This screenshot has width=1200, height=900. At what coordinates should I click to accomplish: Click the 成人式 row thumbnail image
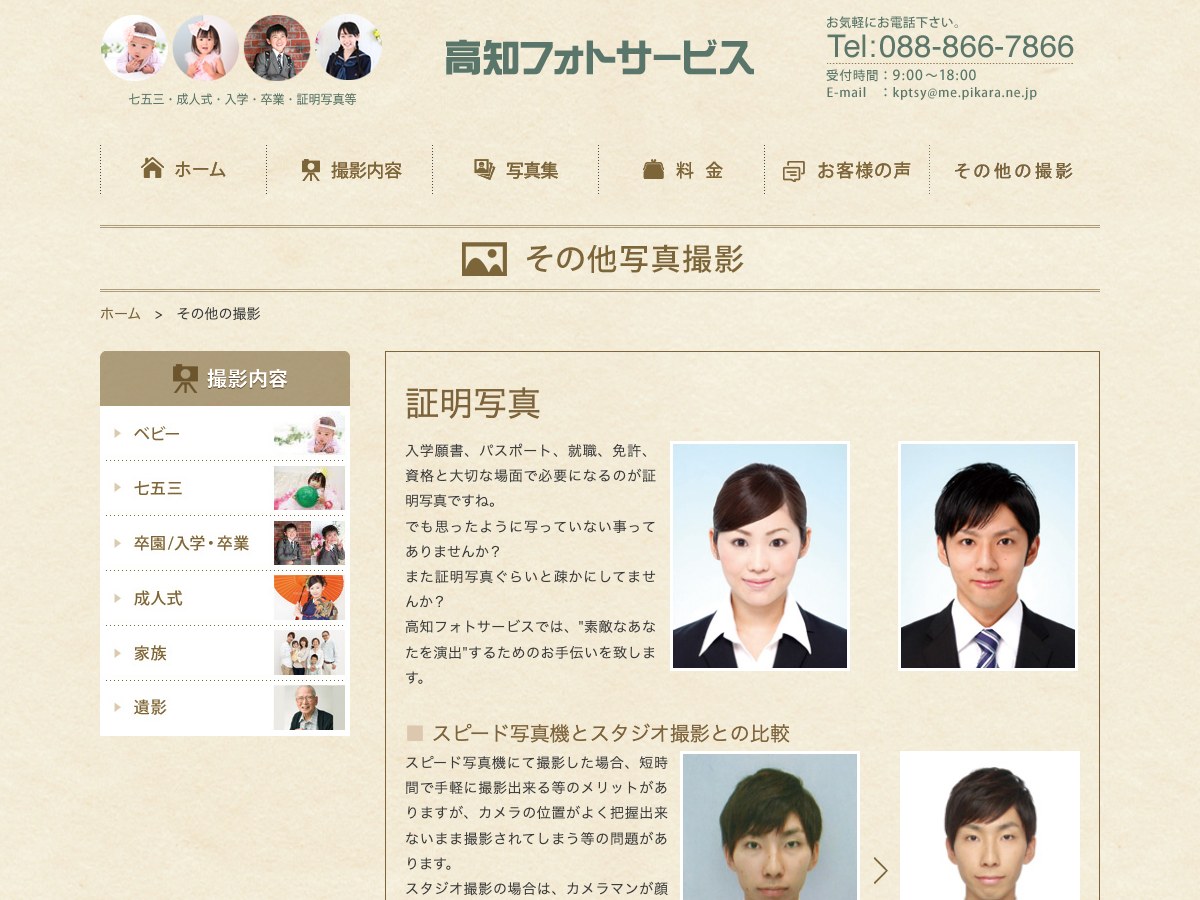pyautogui.click(x=309, y=598)
